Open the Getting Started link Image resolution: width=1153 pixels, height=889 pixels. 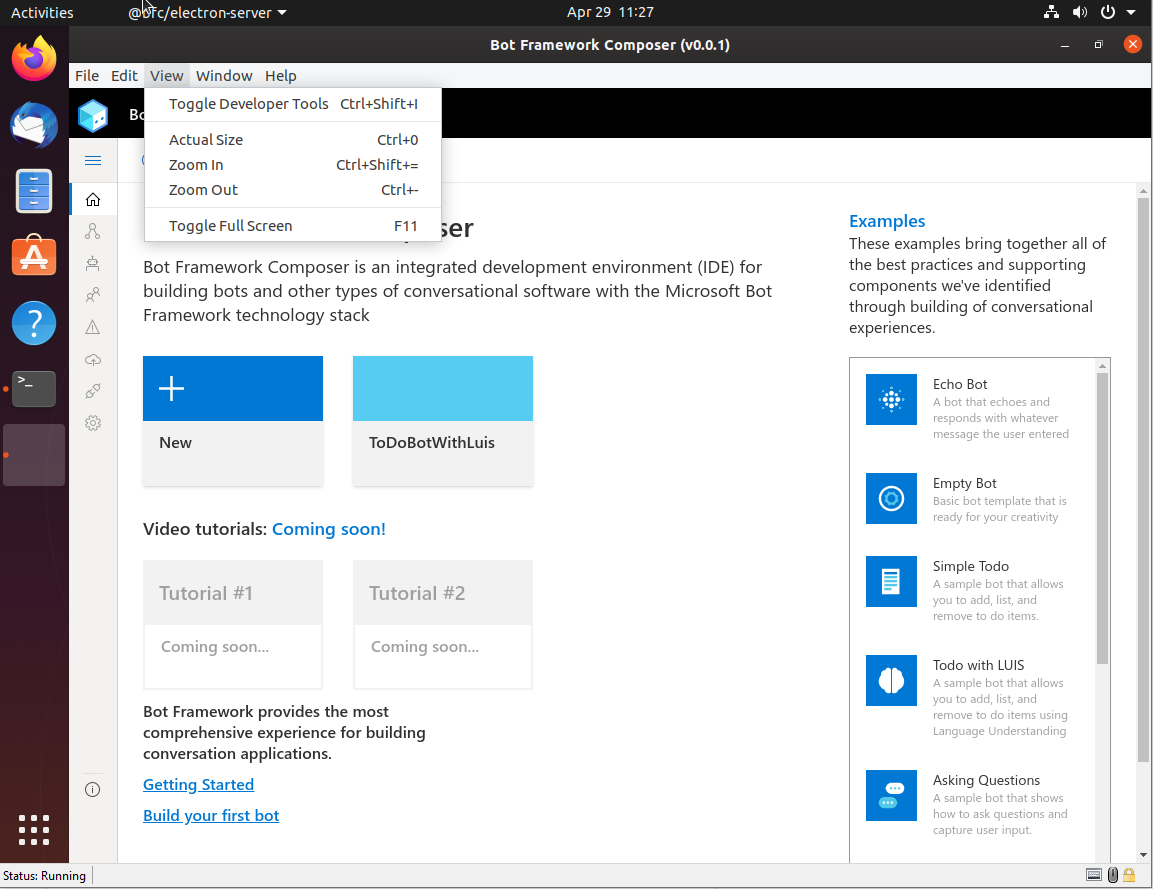(x=199, y=785)
